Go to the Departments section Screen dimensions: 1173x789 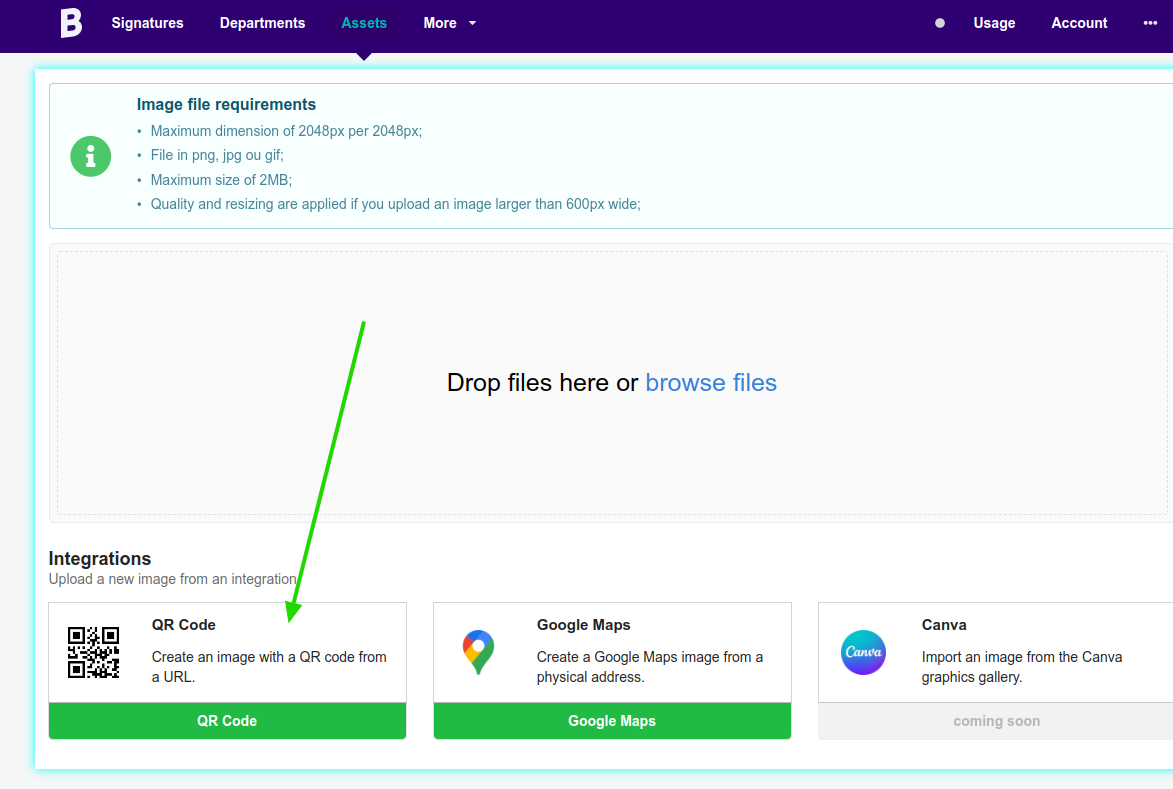point(262,23)
